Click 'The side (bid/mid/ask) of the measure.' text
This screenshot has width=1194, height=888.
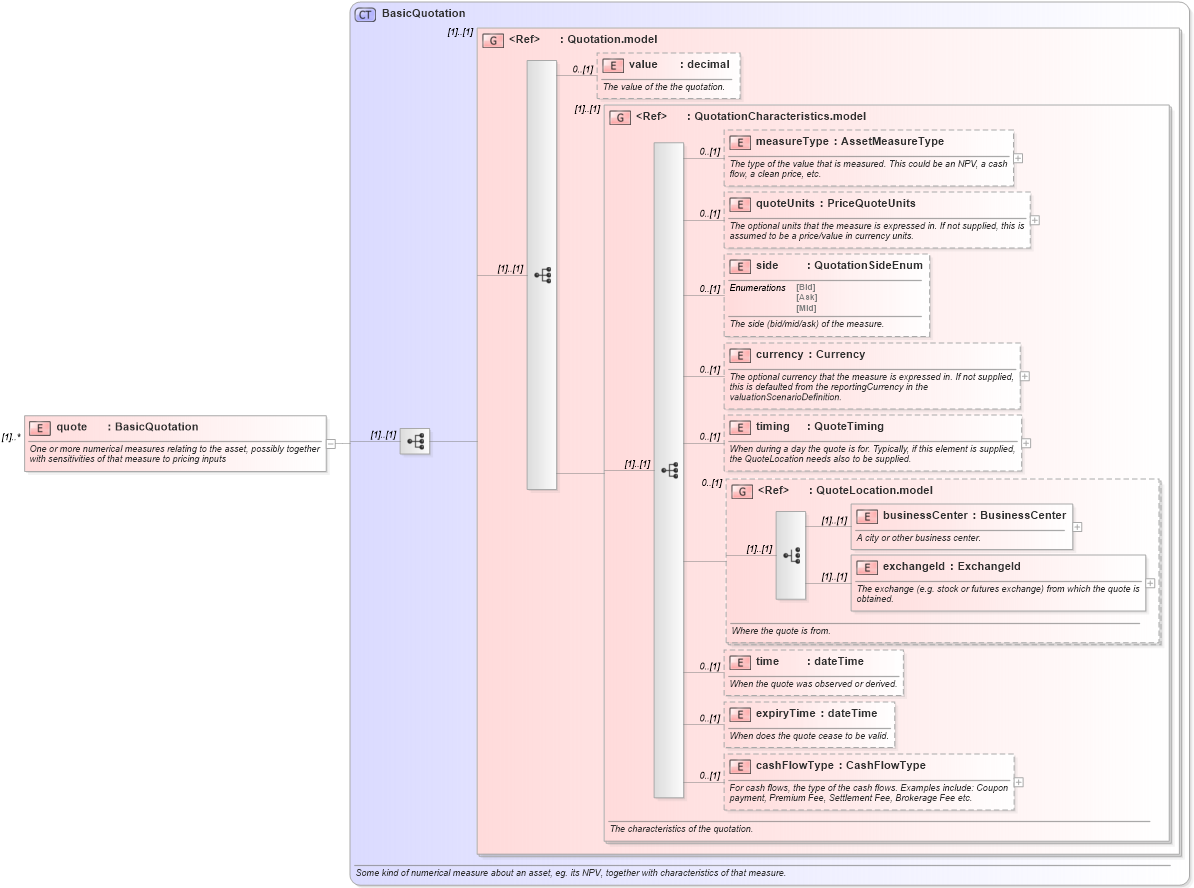(x=806, y=324)
